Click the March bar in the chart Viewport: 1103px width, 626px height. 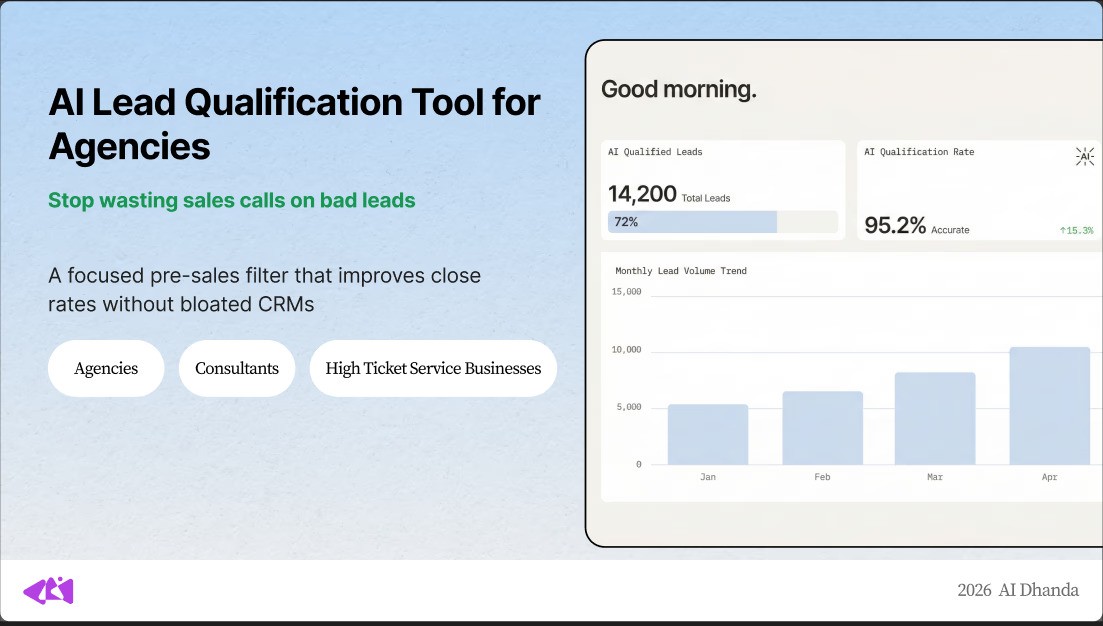tap(935, 419)
